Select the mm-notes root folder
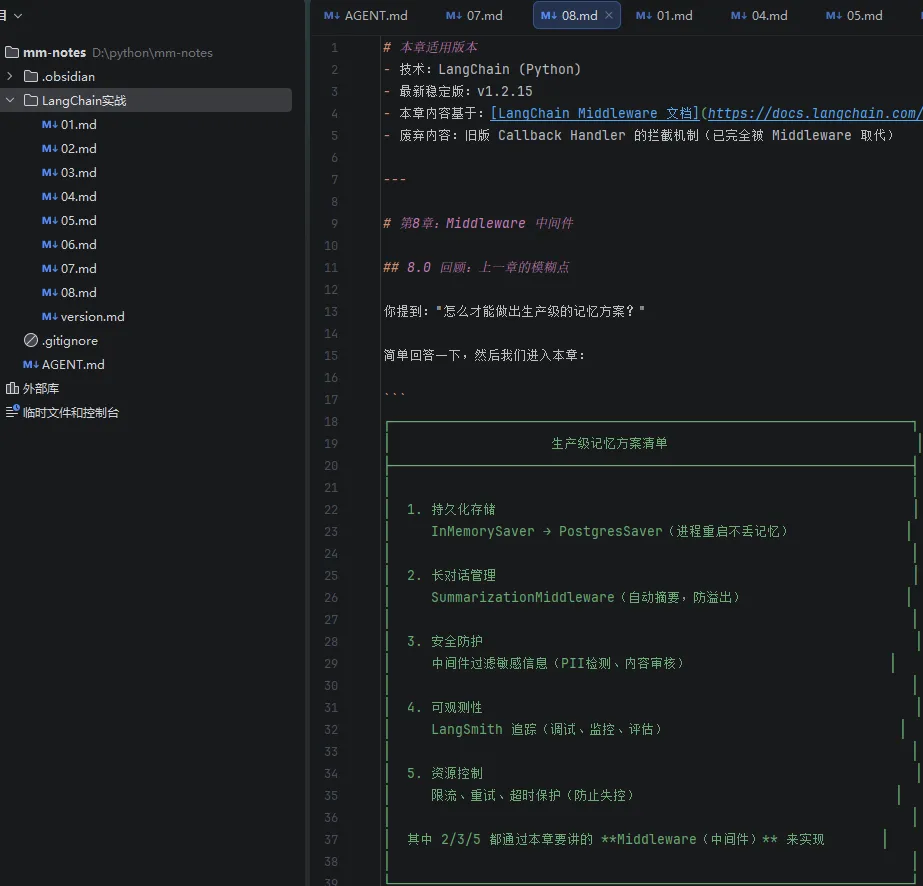This screenshot has width=923, height=886. click(x=54, y=52)
